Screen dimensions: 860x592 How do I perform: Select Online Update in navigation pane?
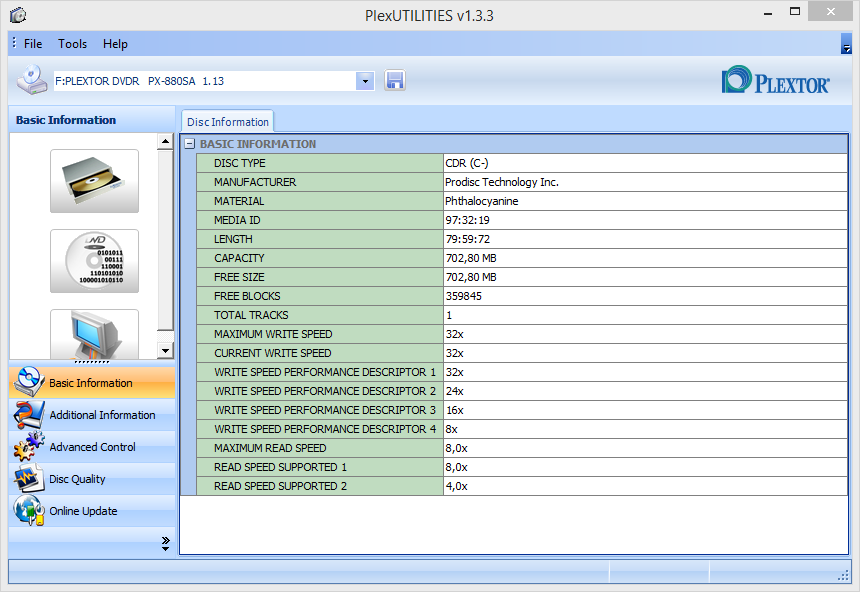(92, 510)
